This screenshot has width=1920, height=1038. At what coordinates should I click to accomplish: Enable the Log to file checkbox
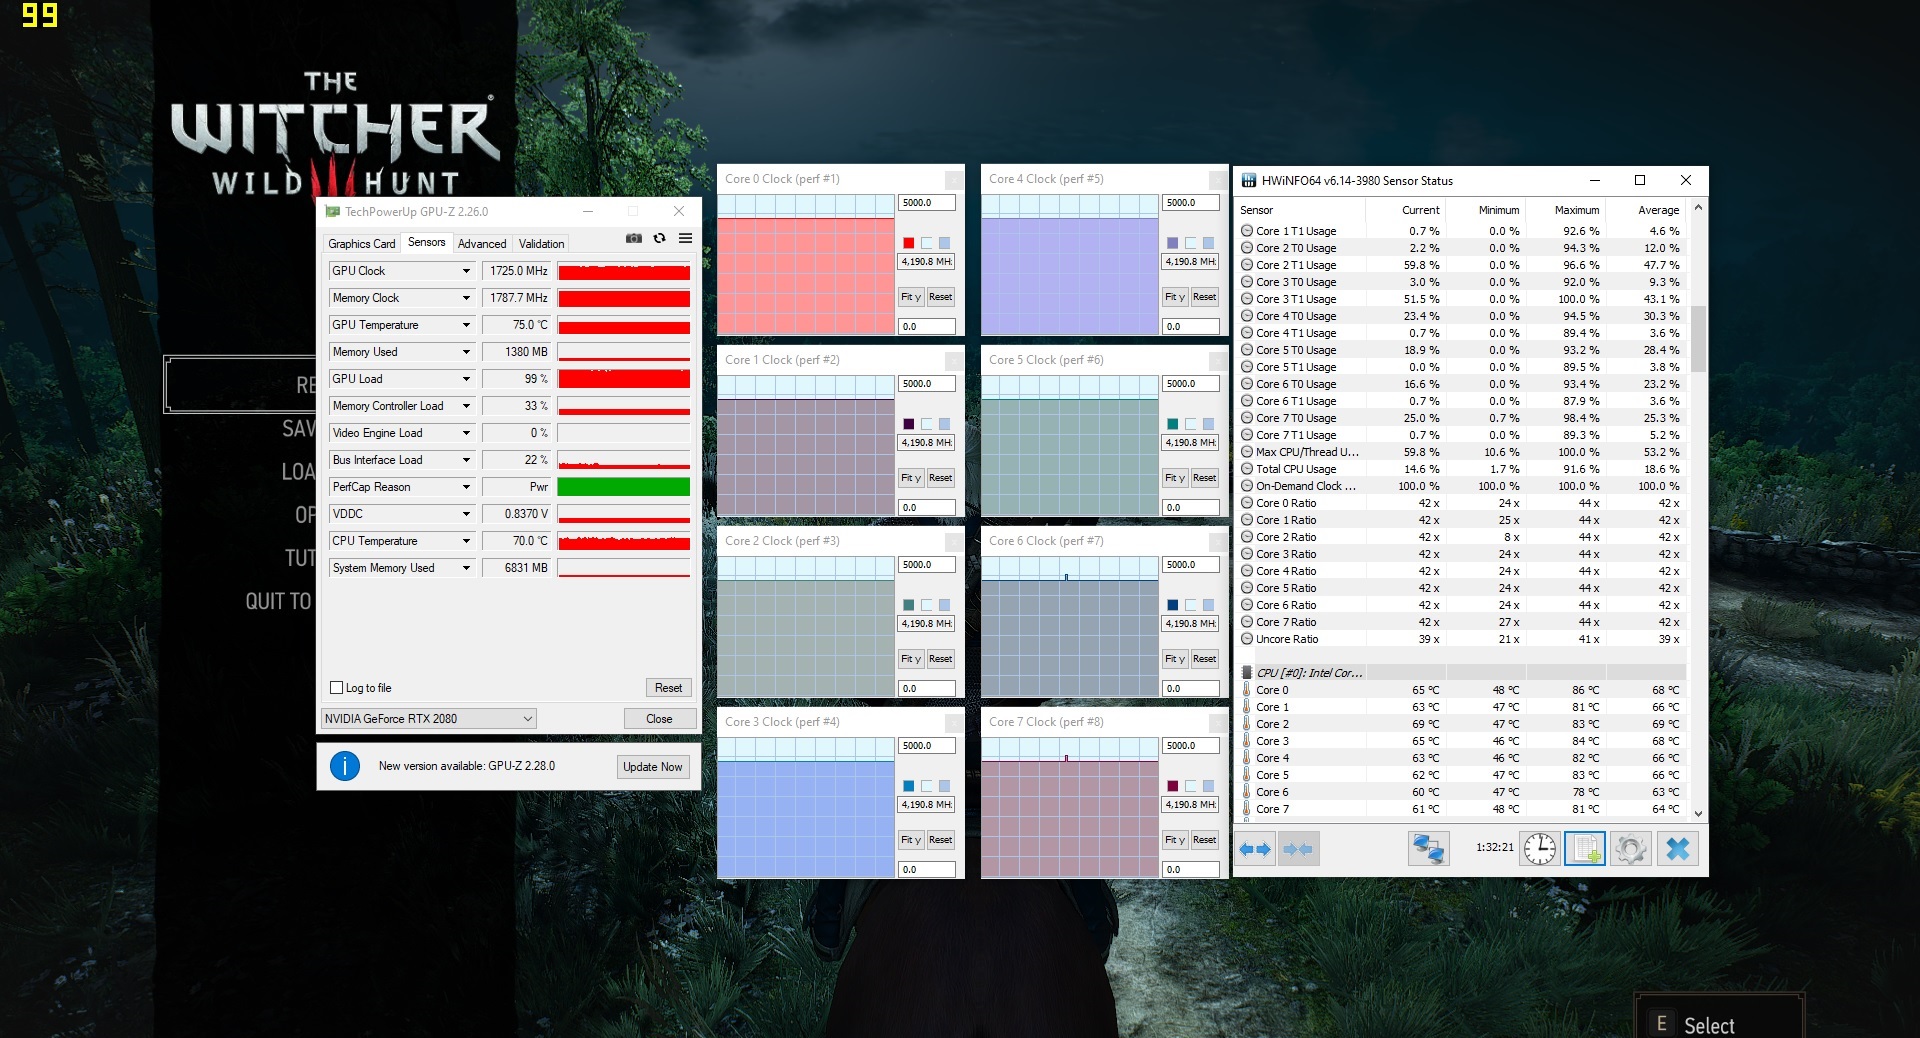pyautogui.click(x=337, y=688)
